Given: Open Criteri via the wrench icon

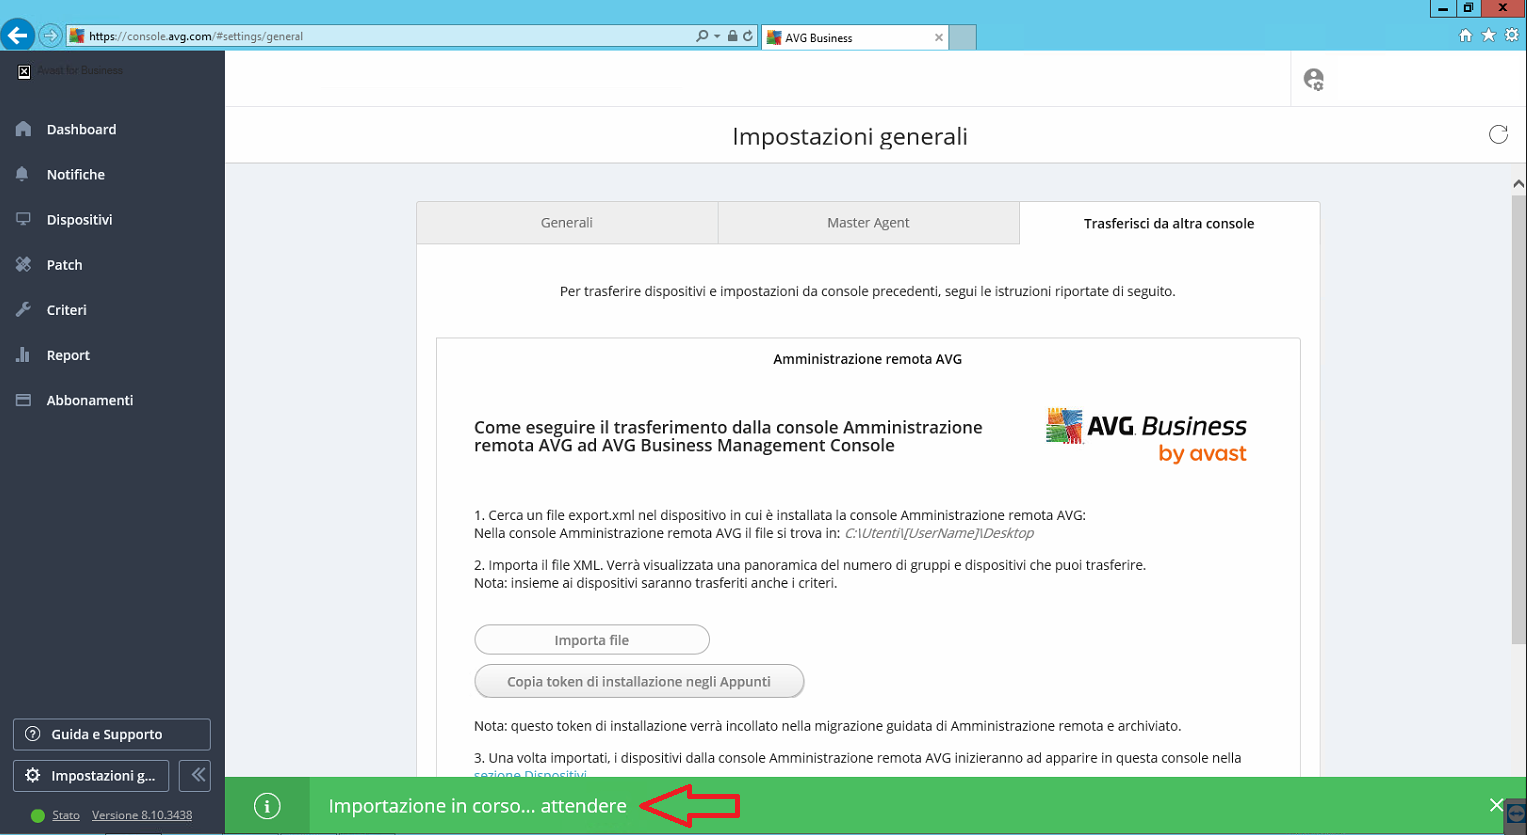Looking at the screenshot, I should coord(24,309).
